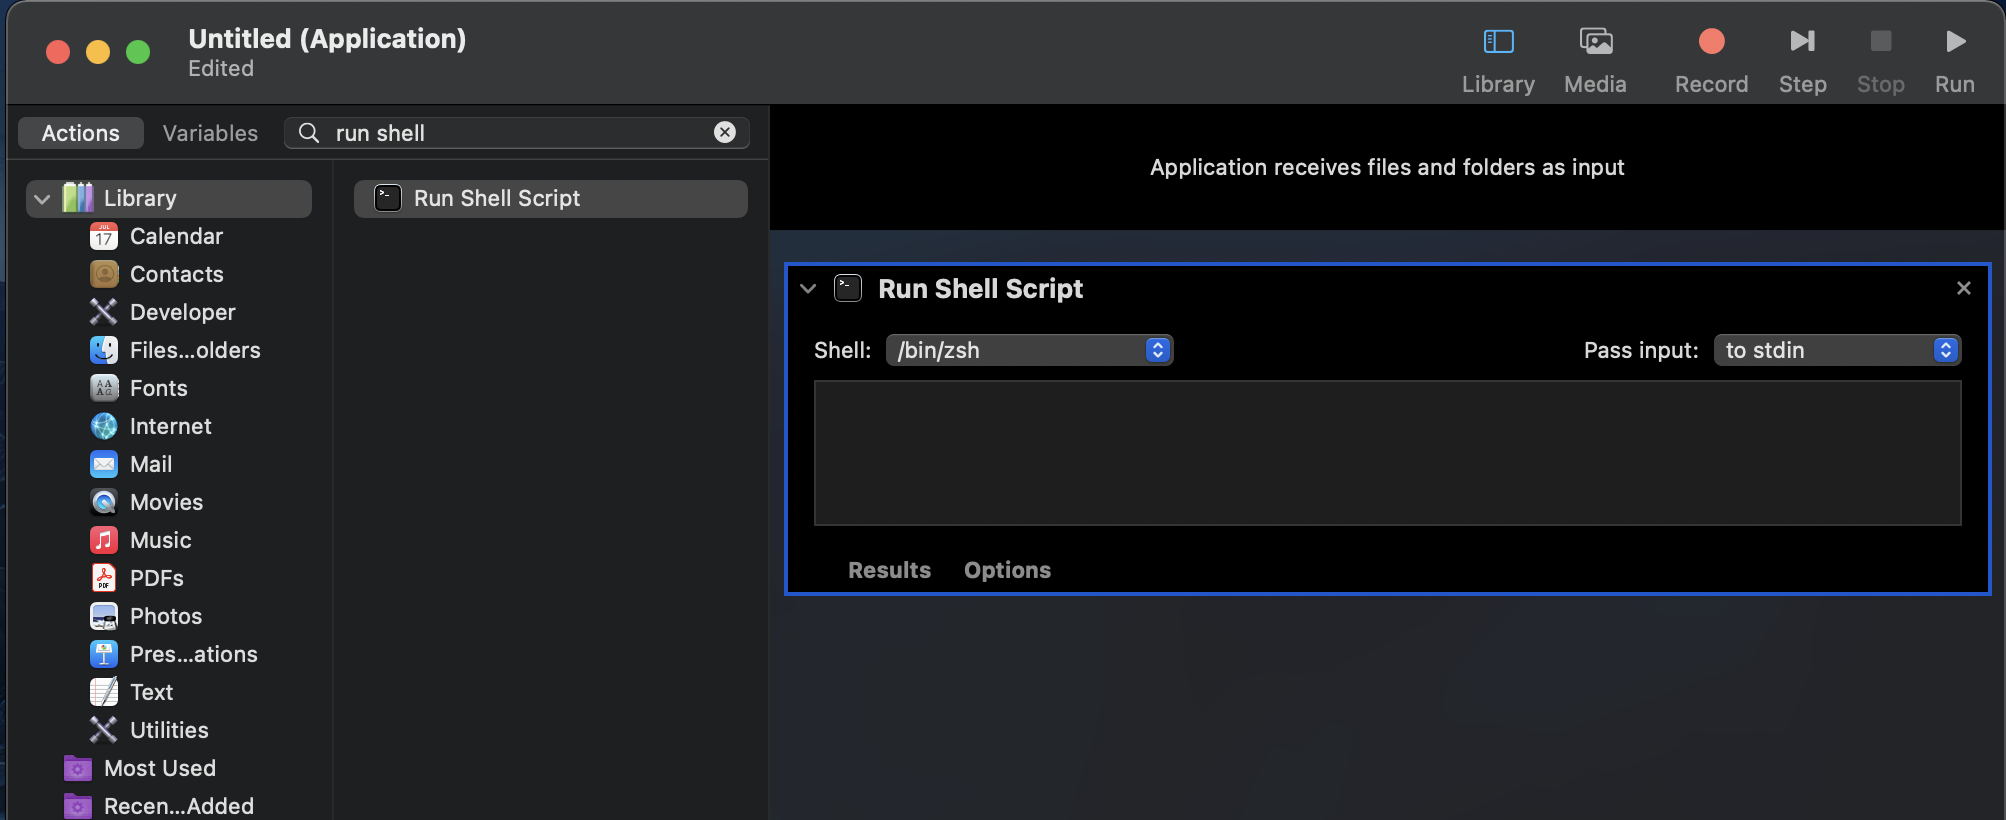Click the Record button in toolbar
This screenshot has width=2006, height=820.
point(1711,42)
